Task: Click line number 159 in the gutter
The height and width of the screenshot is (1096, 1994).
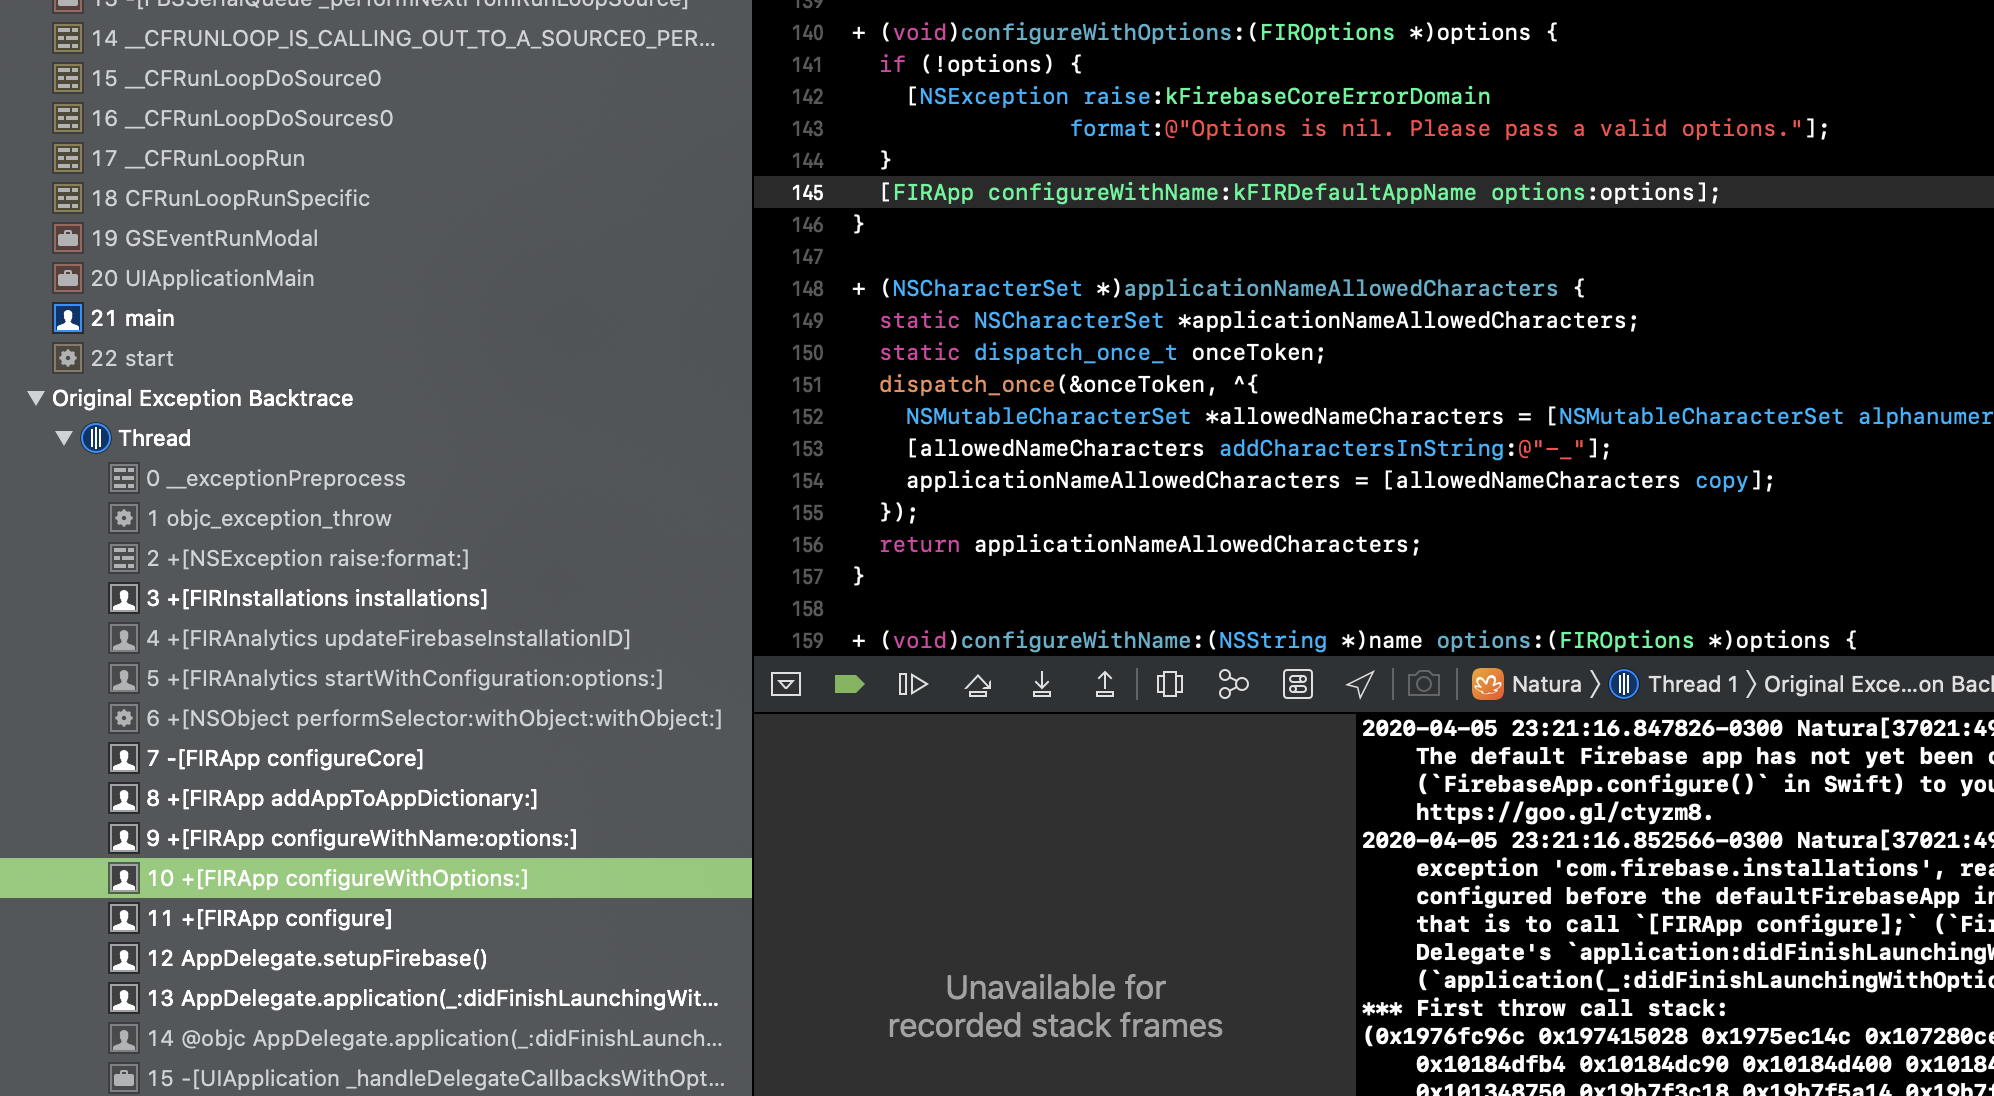Action: (x=808, y=640)
